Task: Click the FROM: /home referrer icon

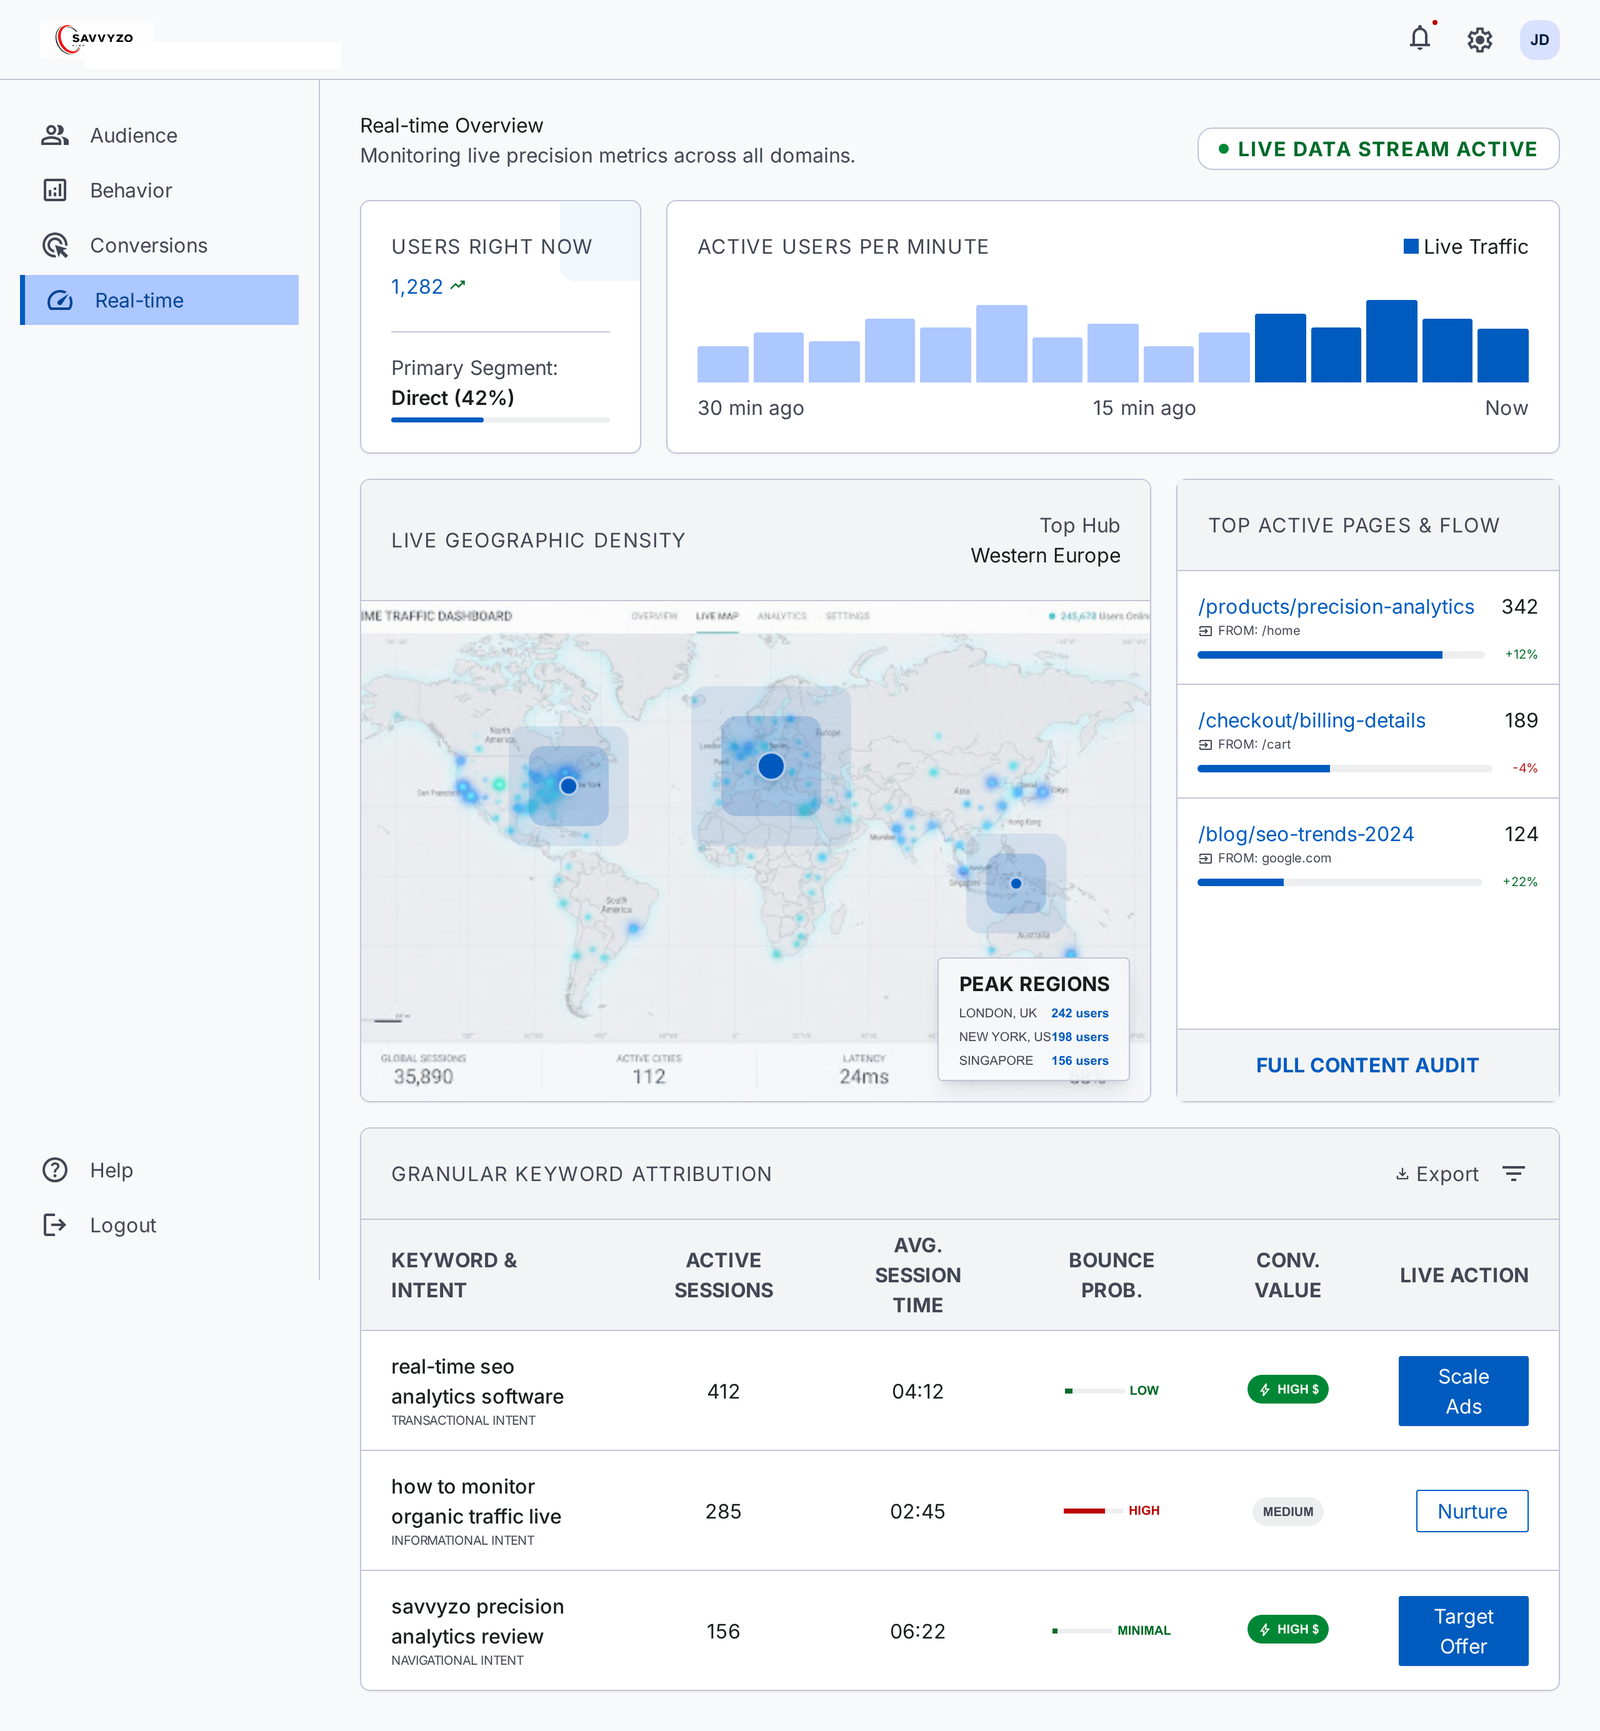Action: [x=1205, y=631]
